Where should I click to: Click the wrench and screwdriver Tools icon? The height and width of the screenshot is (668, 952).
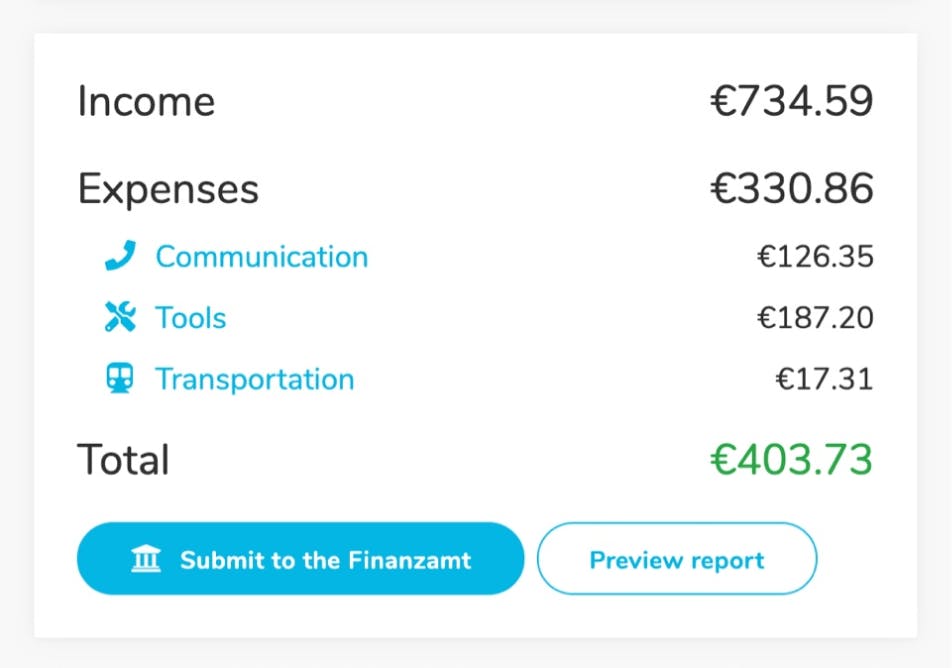[120, 318]
